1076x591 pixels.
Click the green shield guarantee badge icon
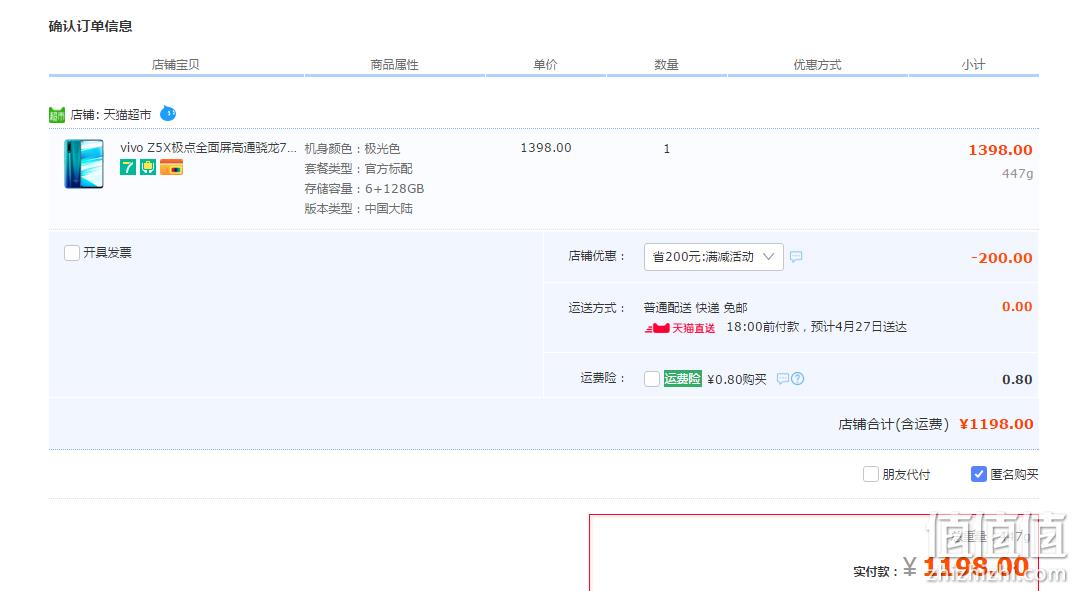(x=148, y=167)
